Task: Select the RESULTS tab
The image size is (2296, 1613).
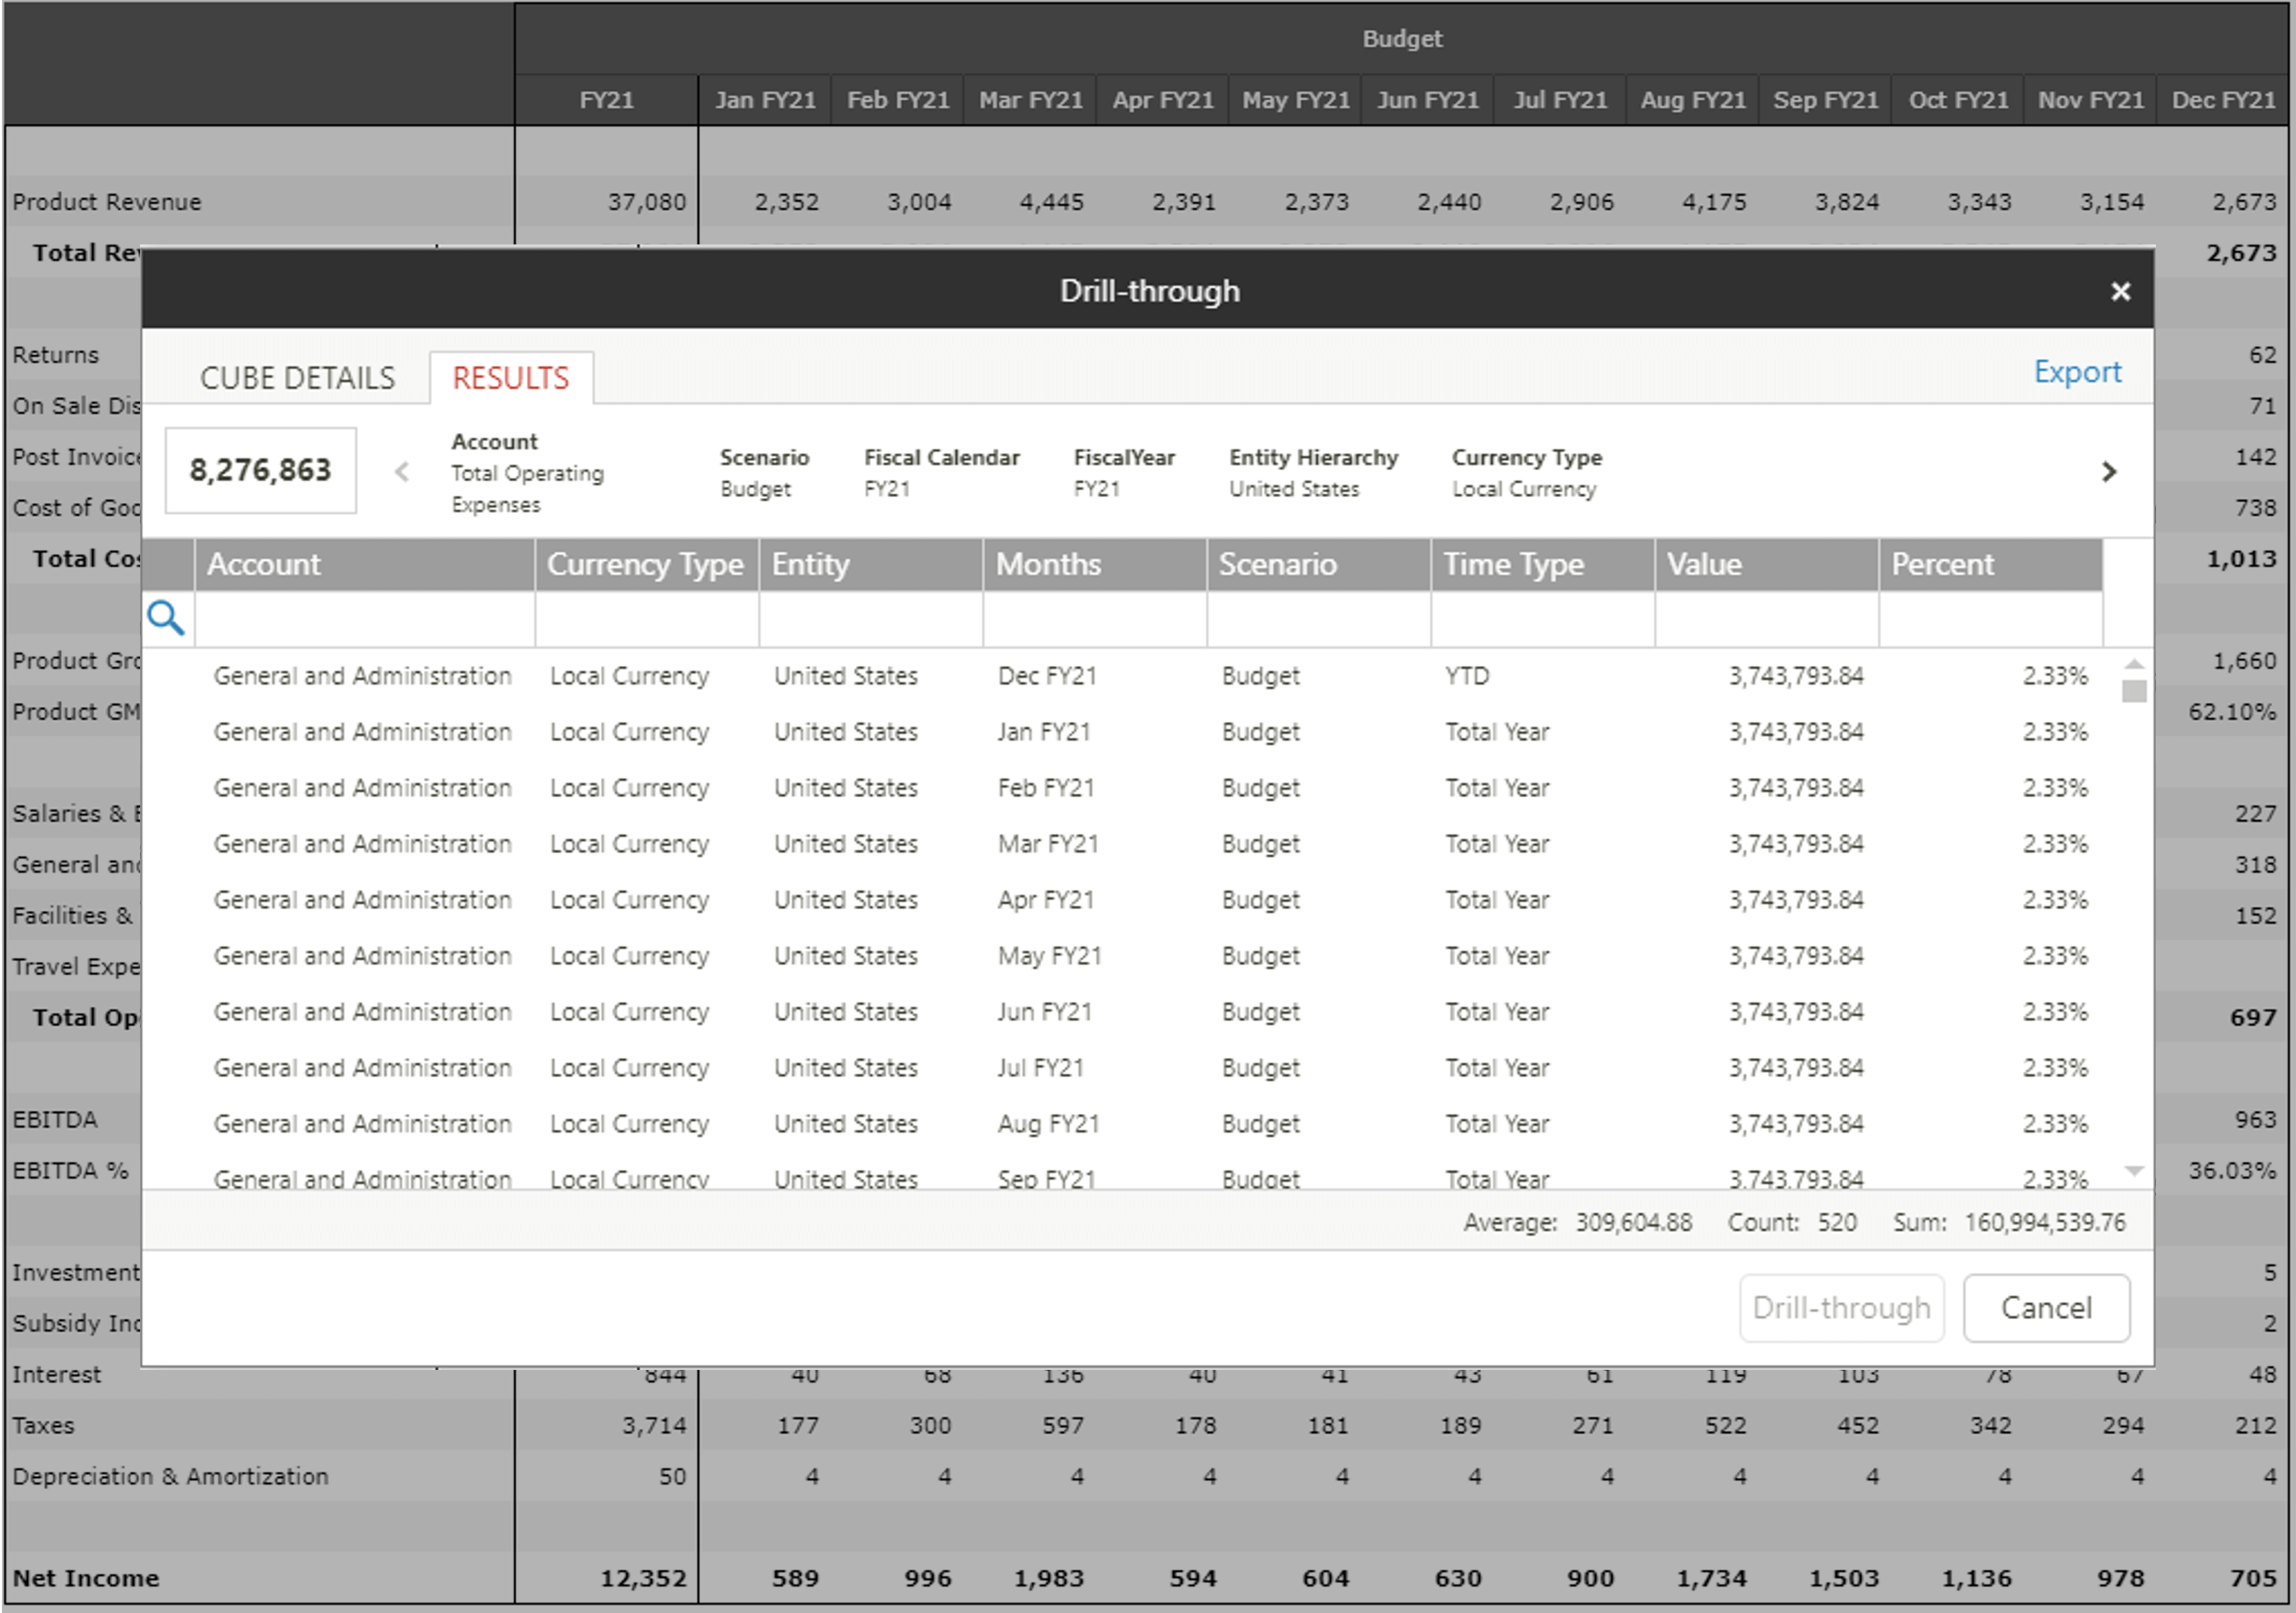Action: (510, 378)
